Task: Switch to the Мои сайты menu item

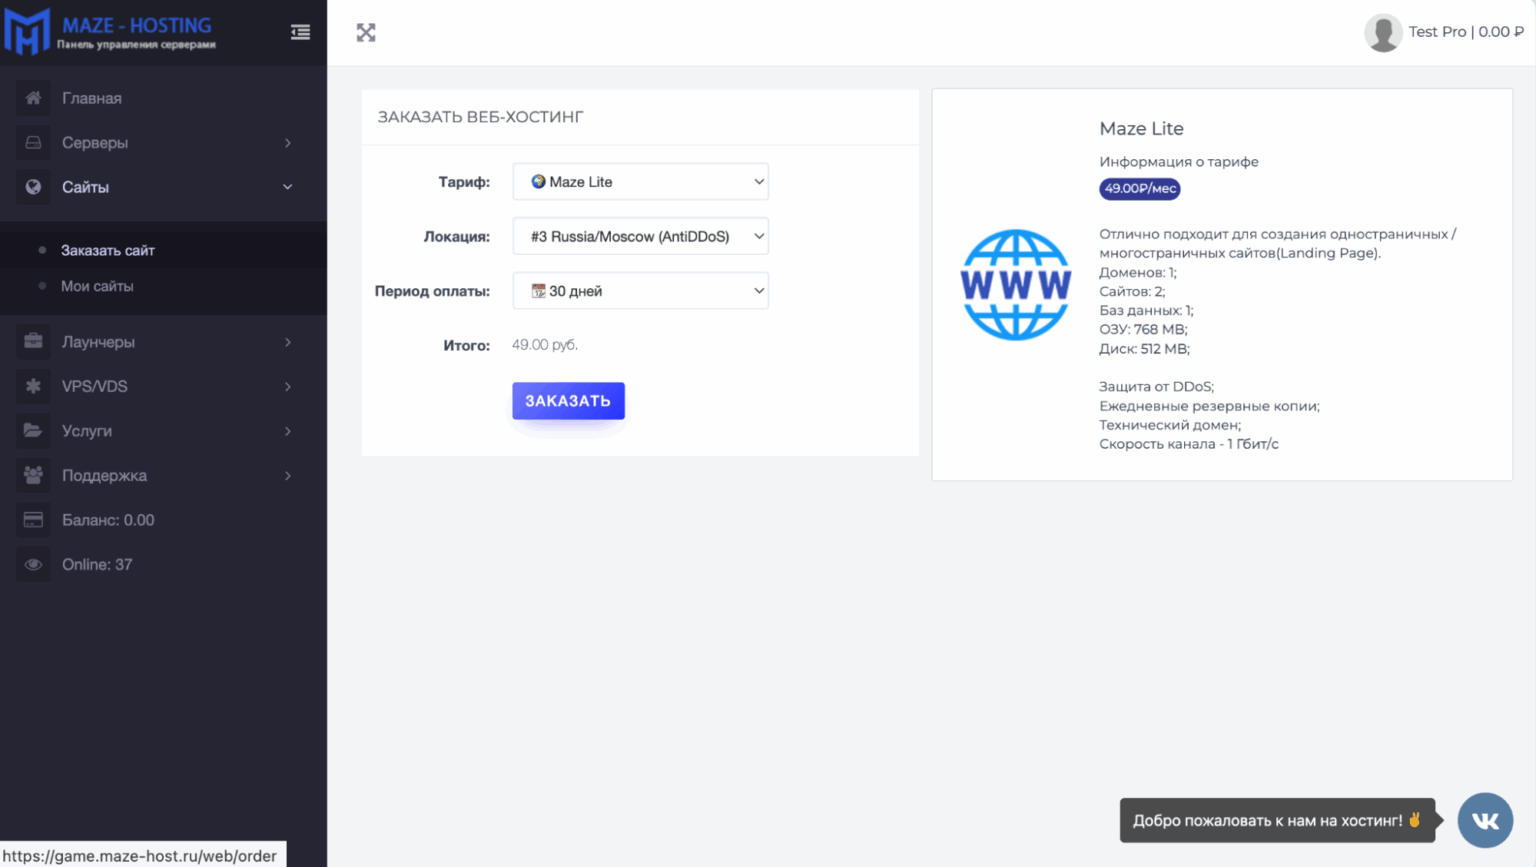Action: (x=100, y=286)
